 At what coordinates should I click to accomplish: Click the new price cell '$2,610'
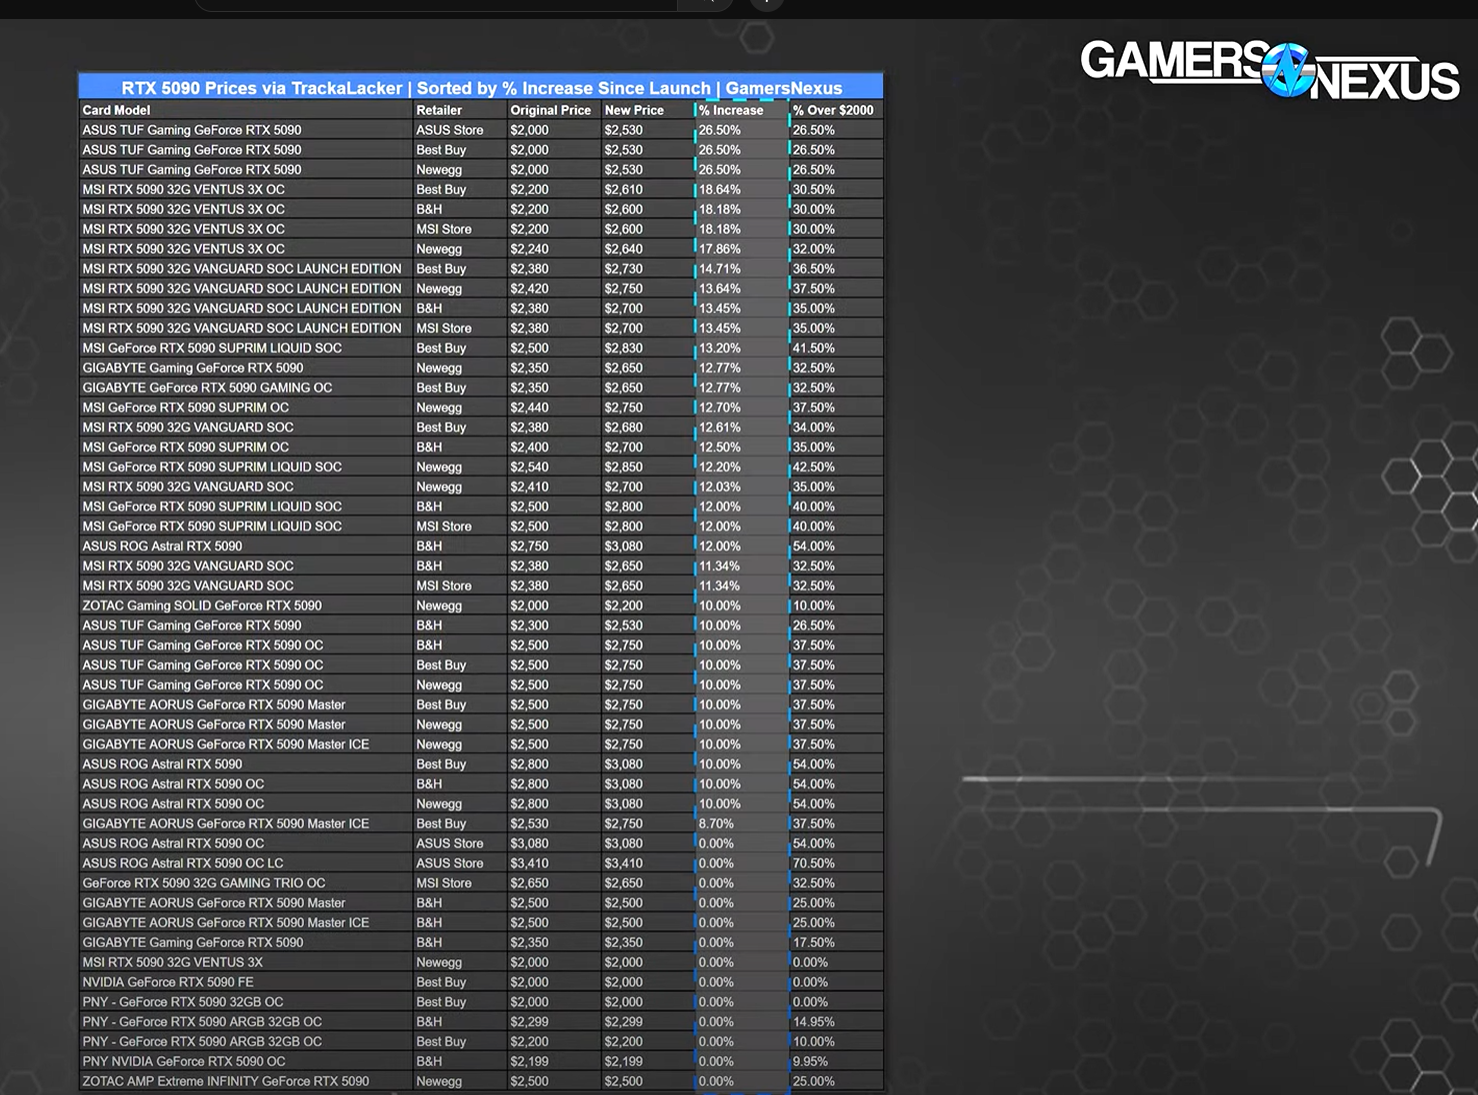click(x=623, y=189)
